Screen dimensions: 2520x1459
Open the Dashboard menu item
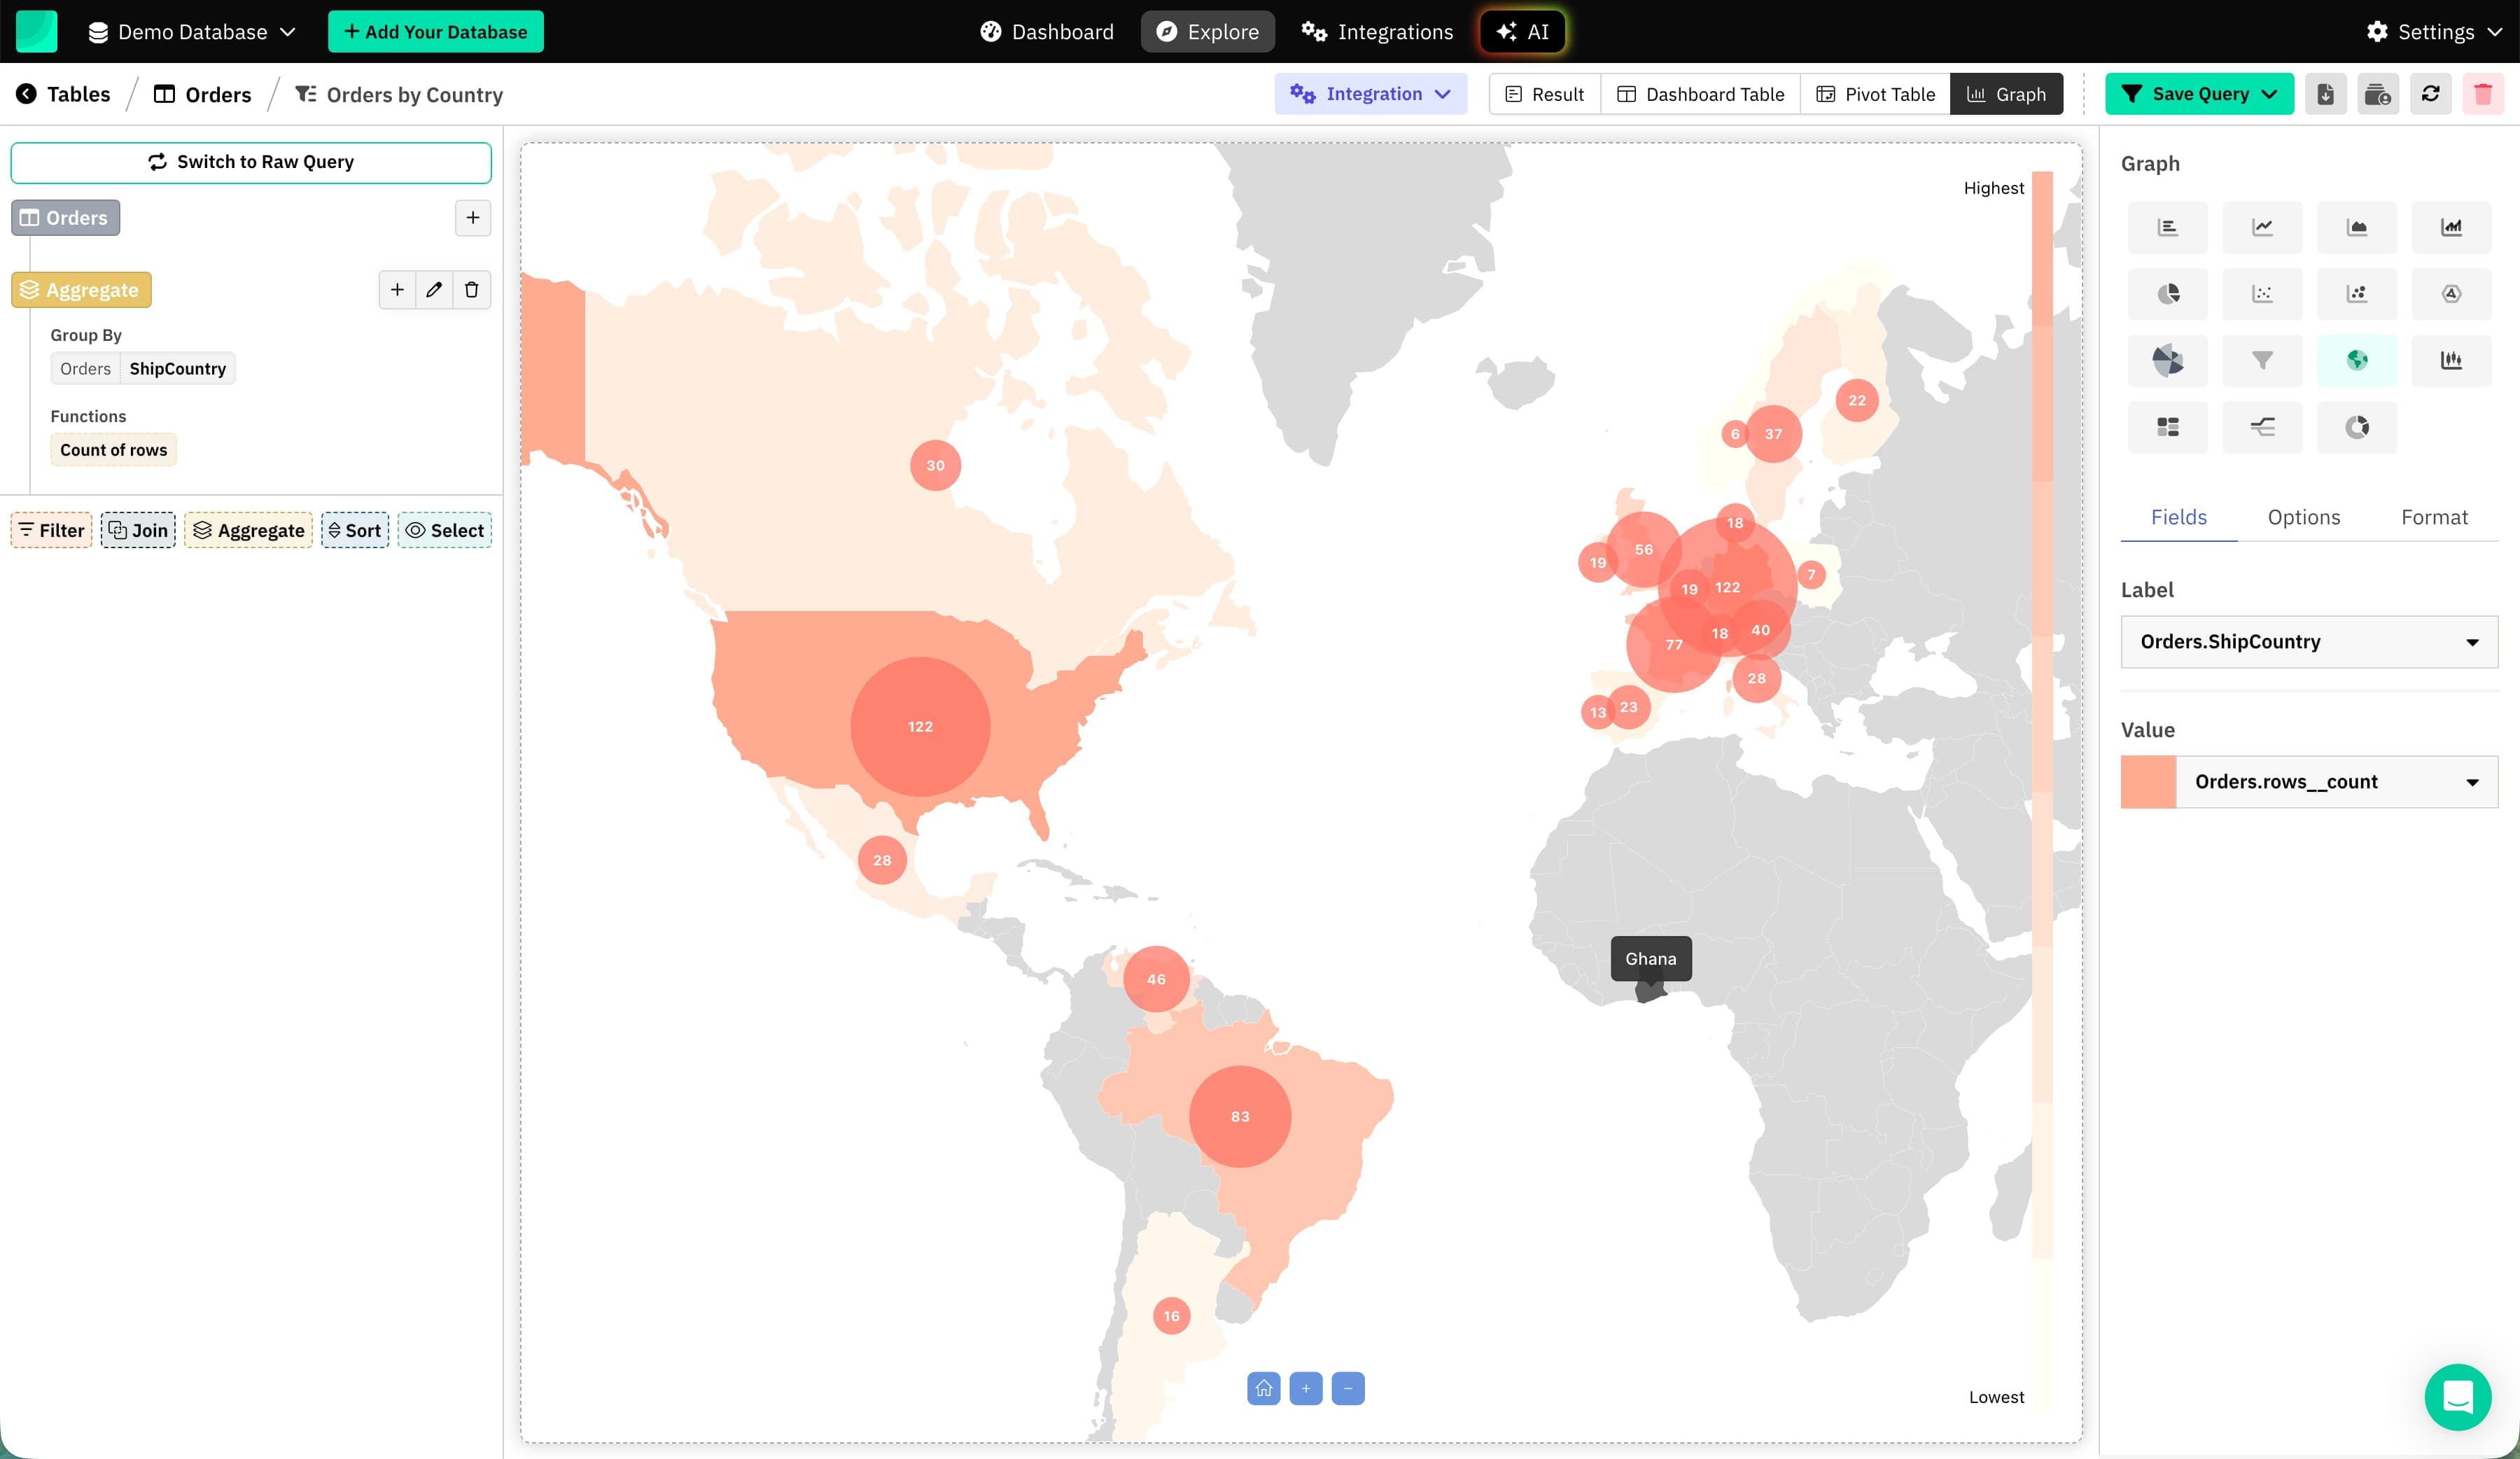[1046, 32]
